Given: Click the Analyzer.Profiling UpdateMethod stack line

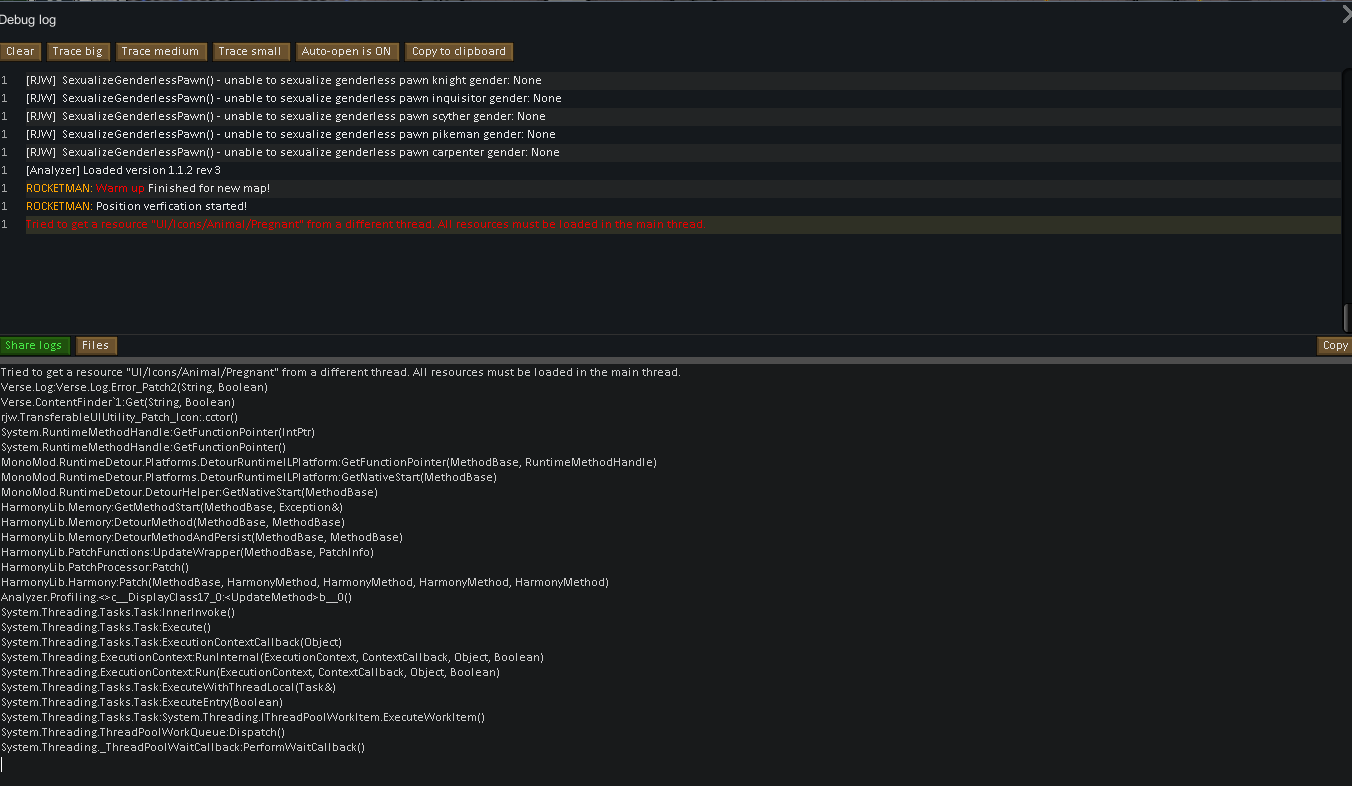Looking at the screenshot, I should pos(176,597).
